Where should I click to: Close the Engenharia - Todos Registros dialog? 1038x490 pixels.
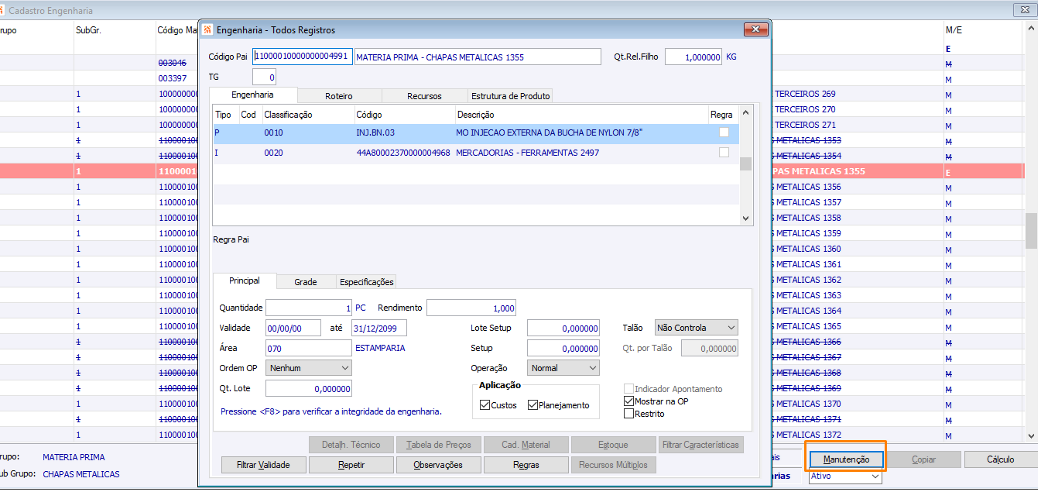(755, 29)
